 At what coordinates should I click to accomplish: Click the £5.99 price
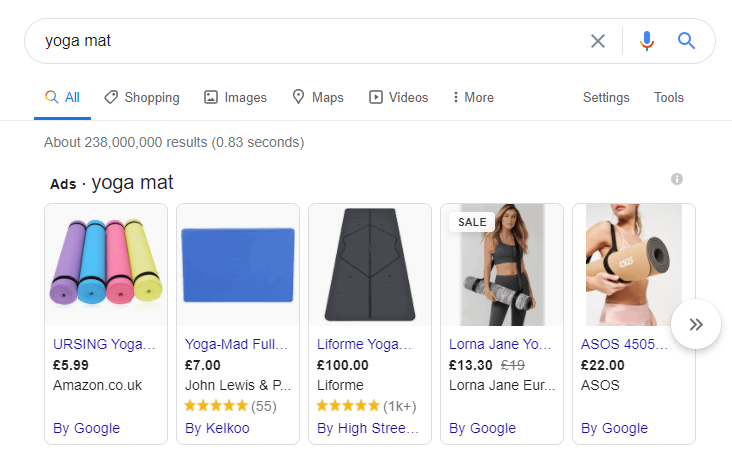click(x=70, y=365)
